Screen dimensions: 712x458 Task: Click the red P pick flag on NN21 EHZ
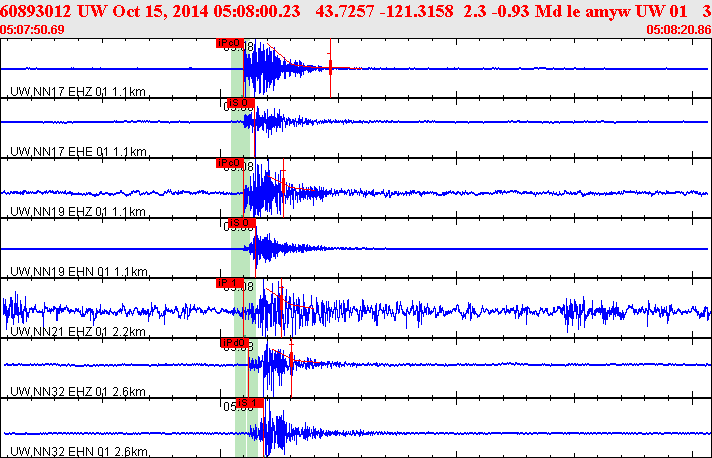(228, 283)
